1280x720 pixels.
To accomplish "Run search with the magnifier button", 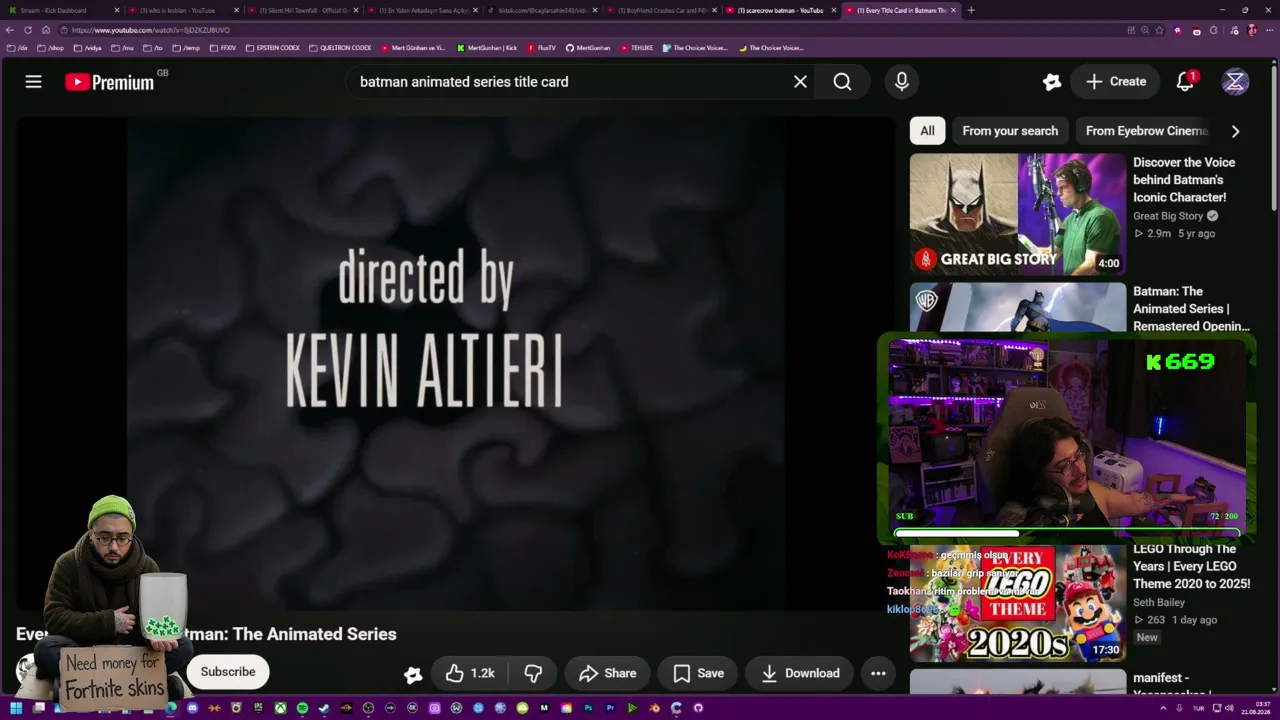I will pyautogui.click(x=843, y=82).
